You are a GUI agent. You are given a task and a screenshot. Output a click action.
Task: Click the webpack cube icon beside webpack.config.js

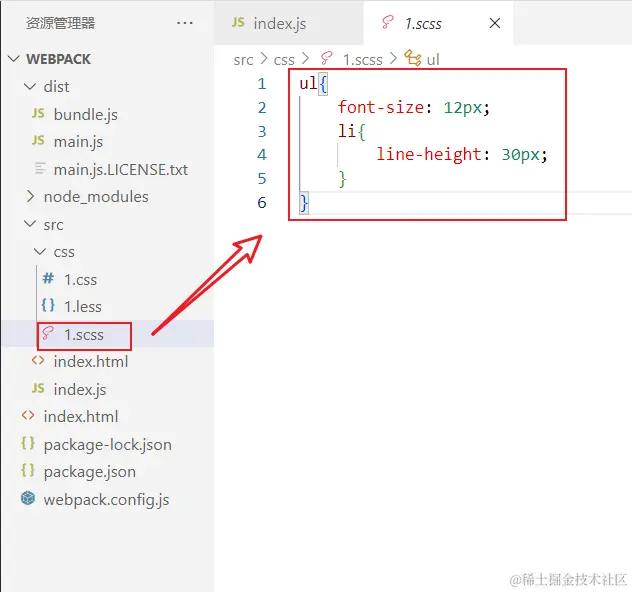pyautogui.click(x=28, y=499)
